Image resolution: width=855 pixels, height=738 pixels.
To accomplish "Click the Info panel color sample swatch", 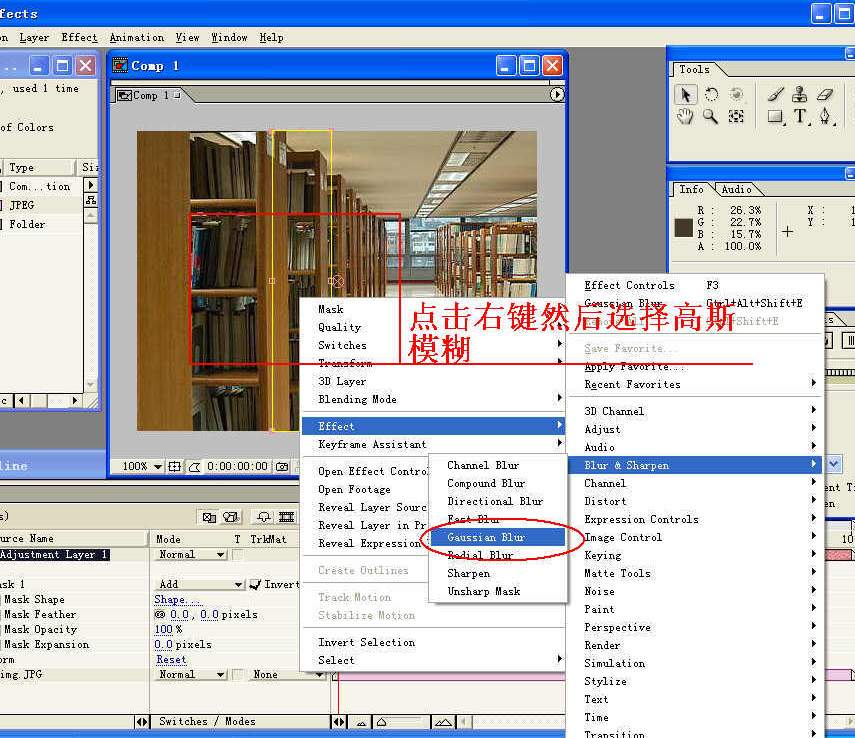I will (684, 227).
